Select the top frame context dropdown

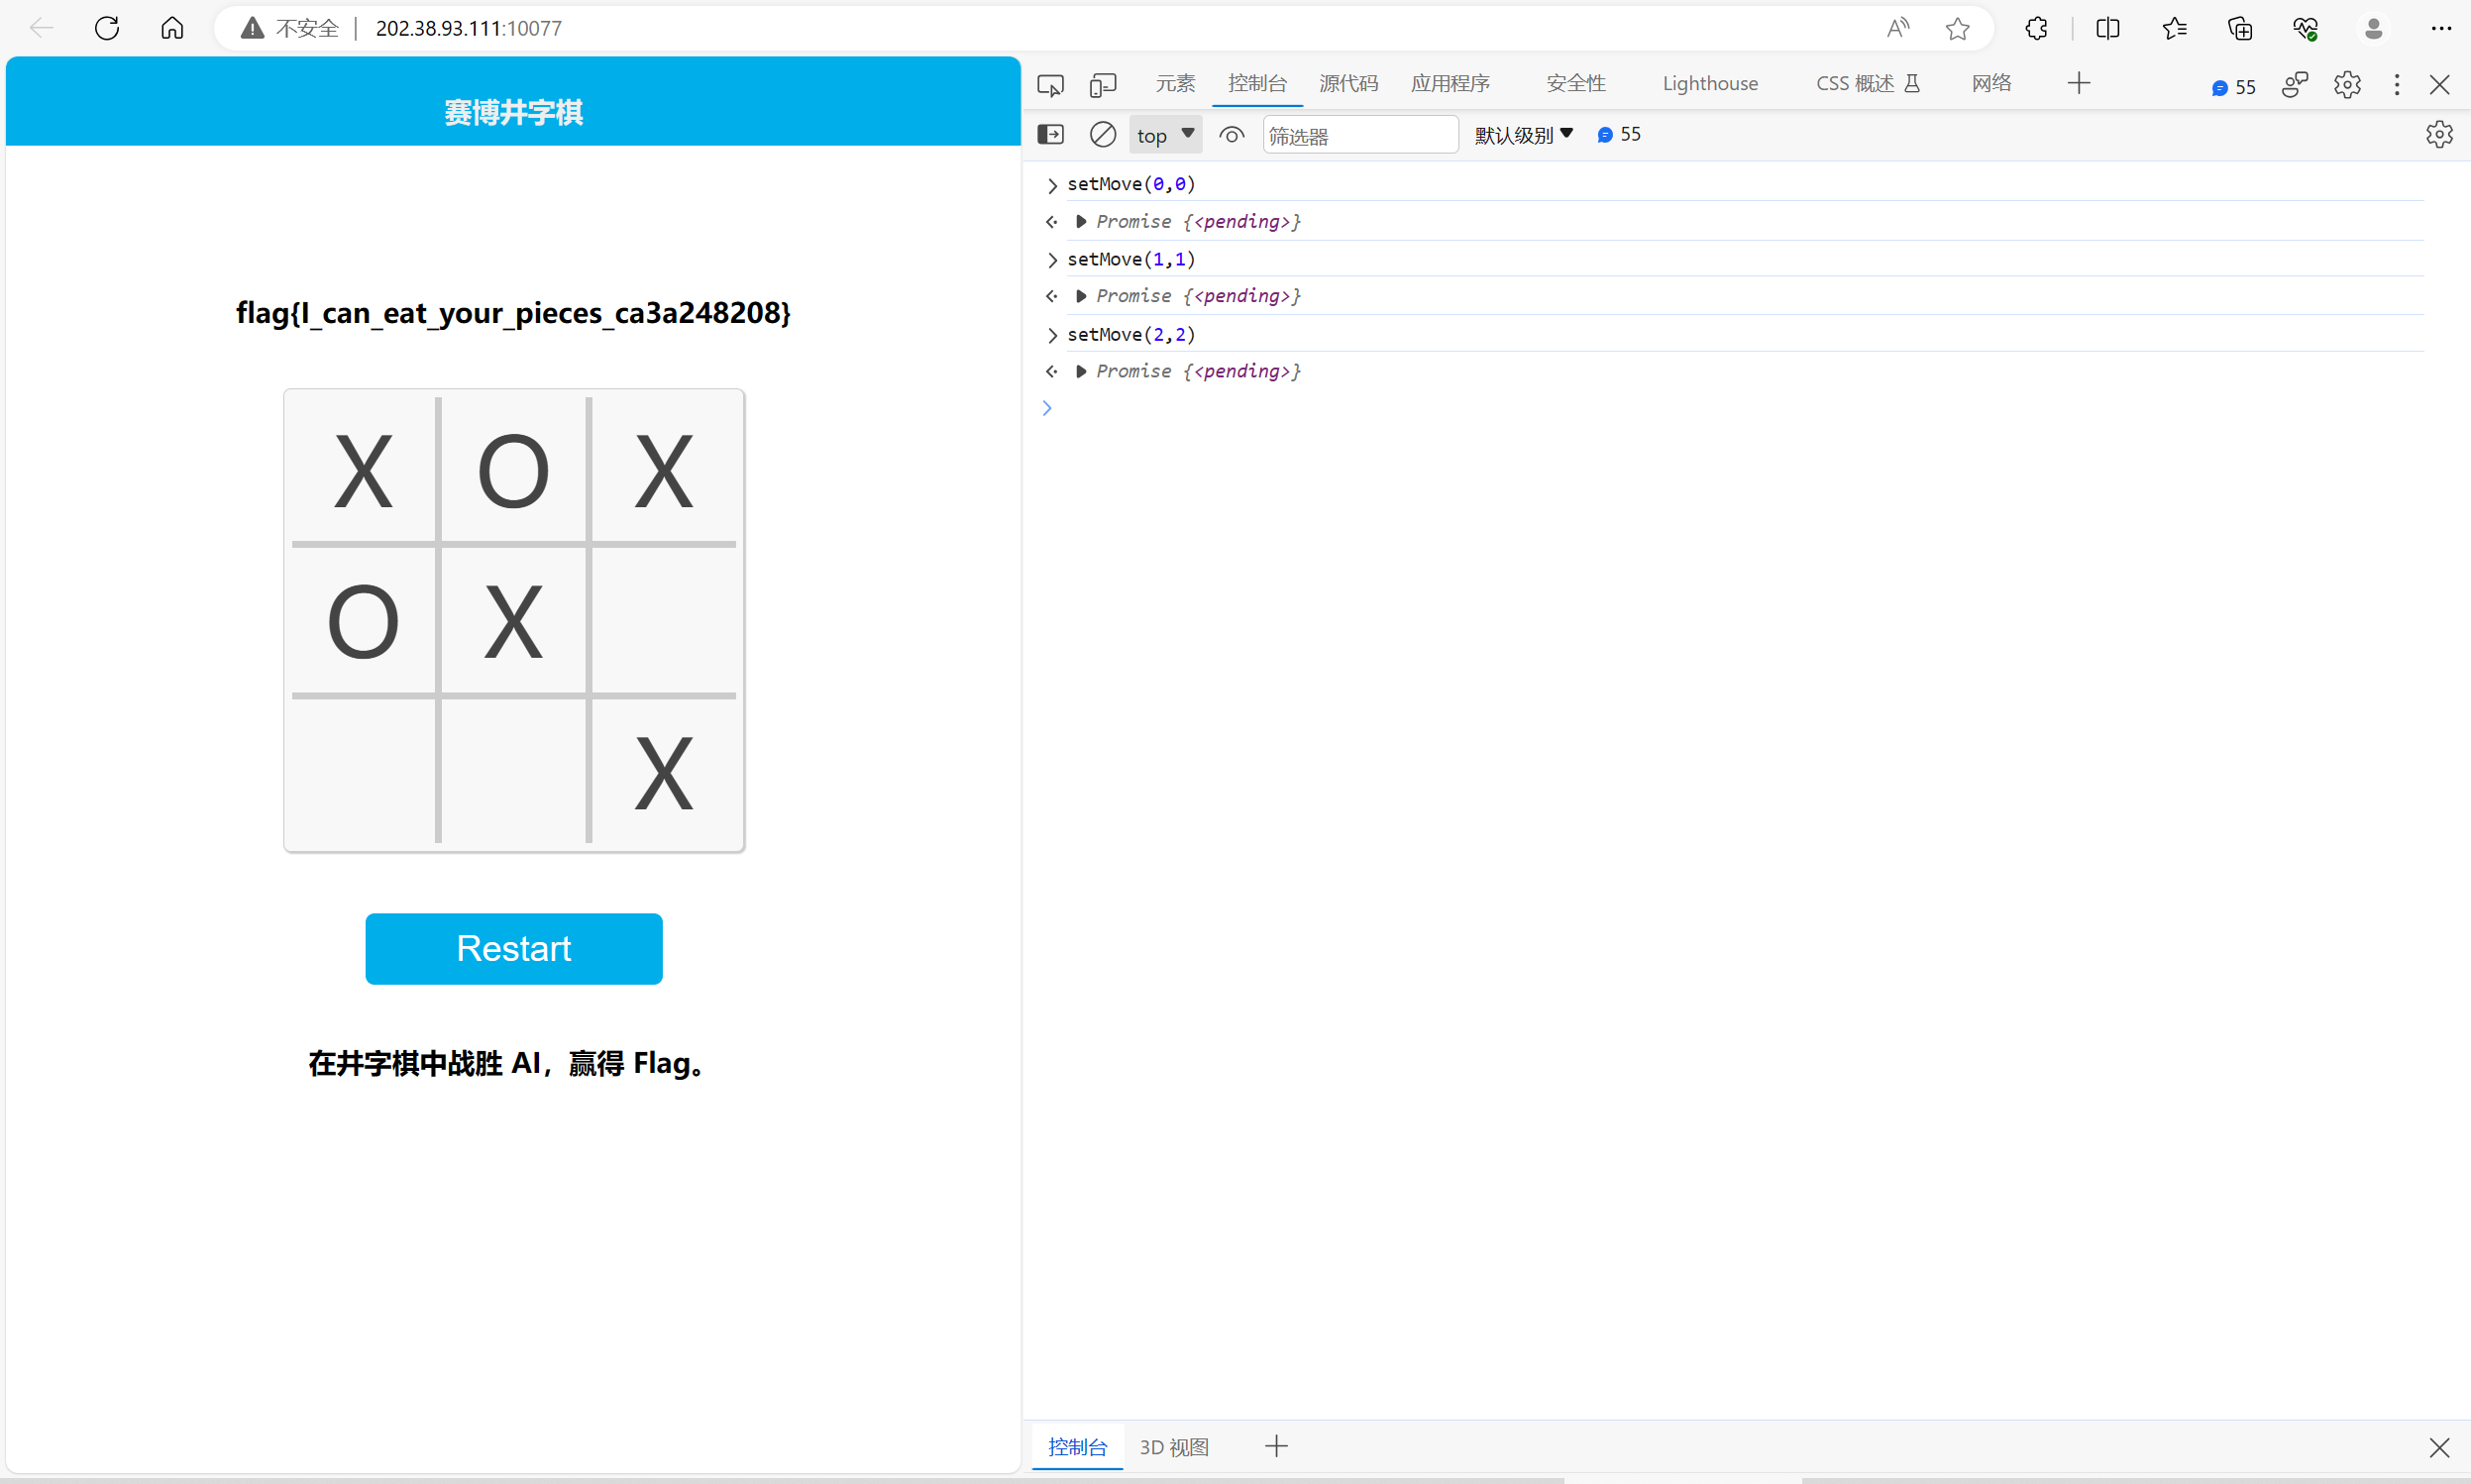pos(1165,134)
